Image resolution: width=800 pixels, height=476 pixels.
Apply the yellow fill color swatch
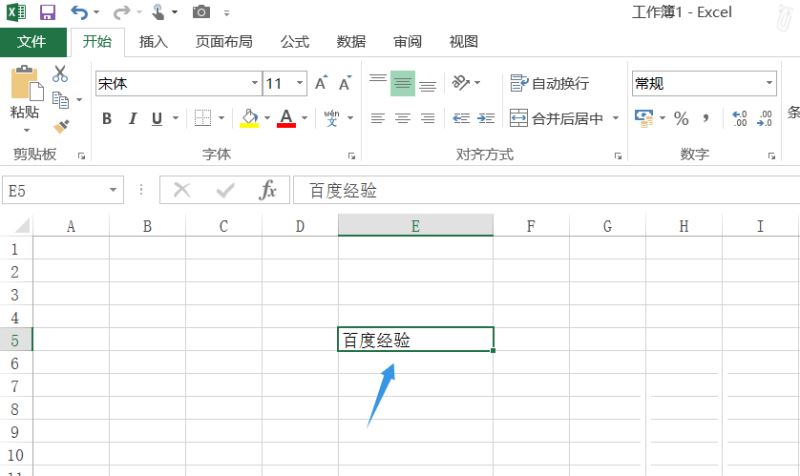click(250, 119)
